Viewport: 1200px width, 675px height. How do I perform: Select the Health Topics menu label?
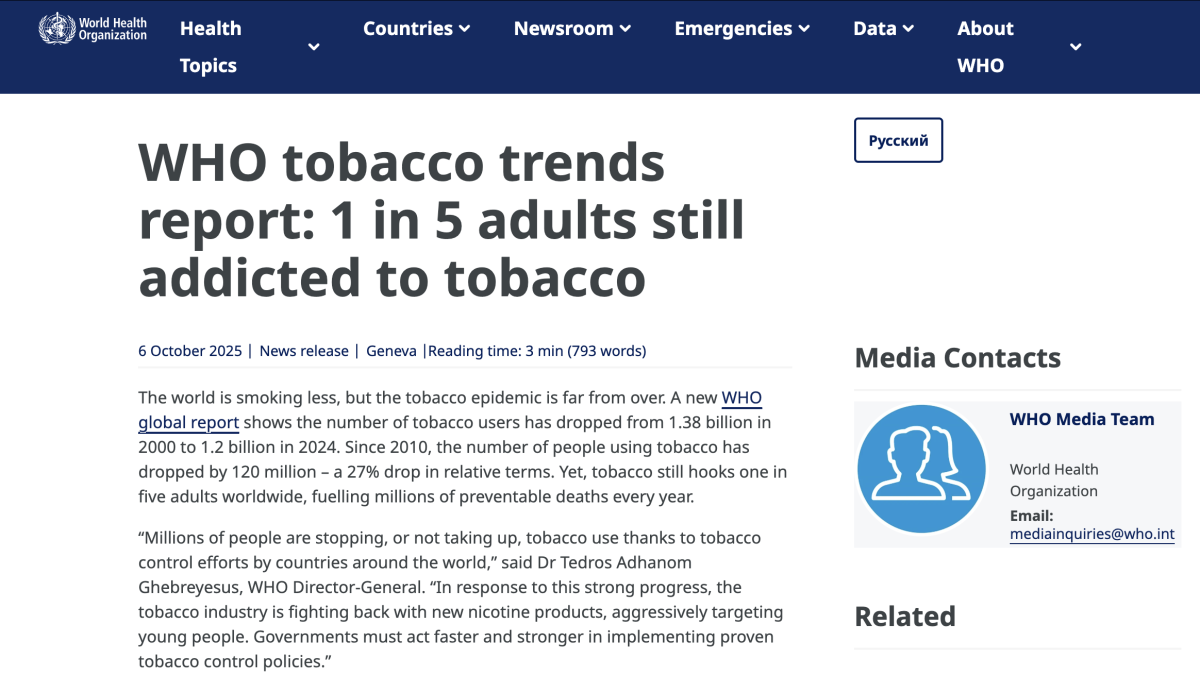click(210, 47)
